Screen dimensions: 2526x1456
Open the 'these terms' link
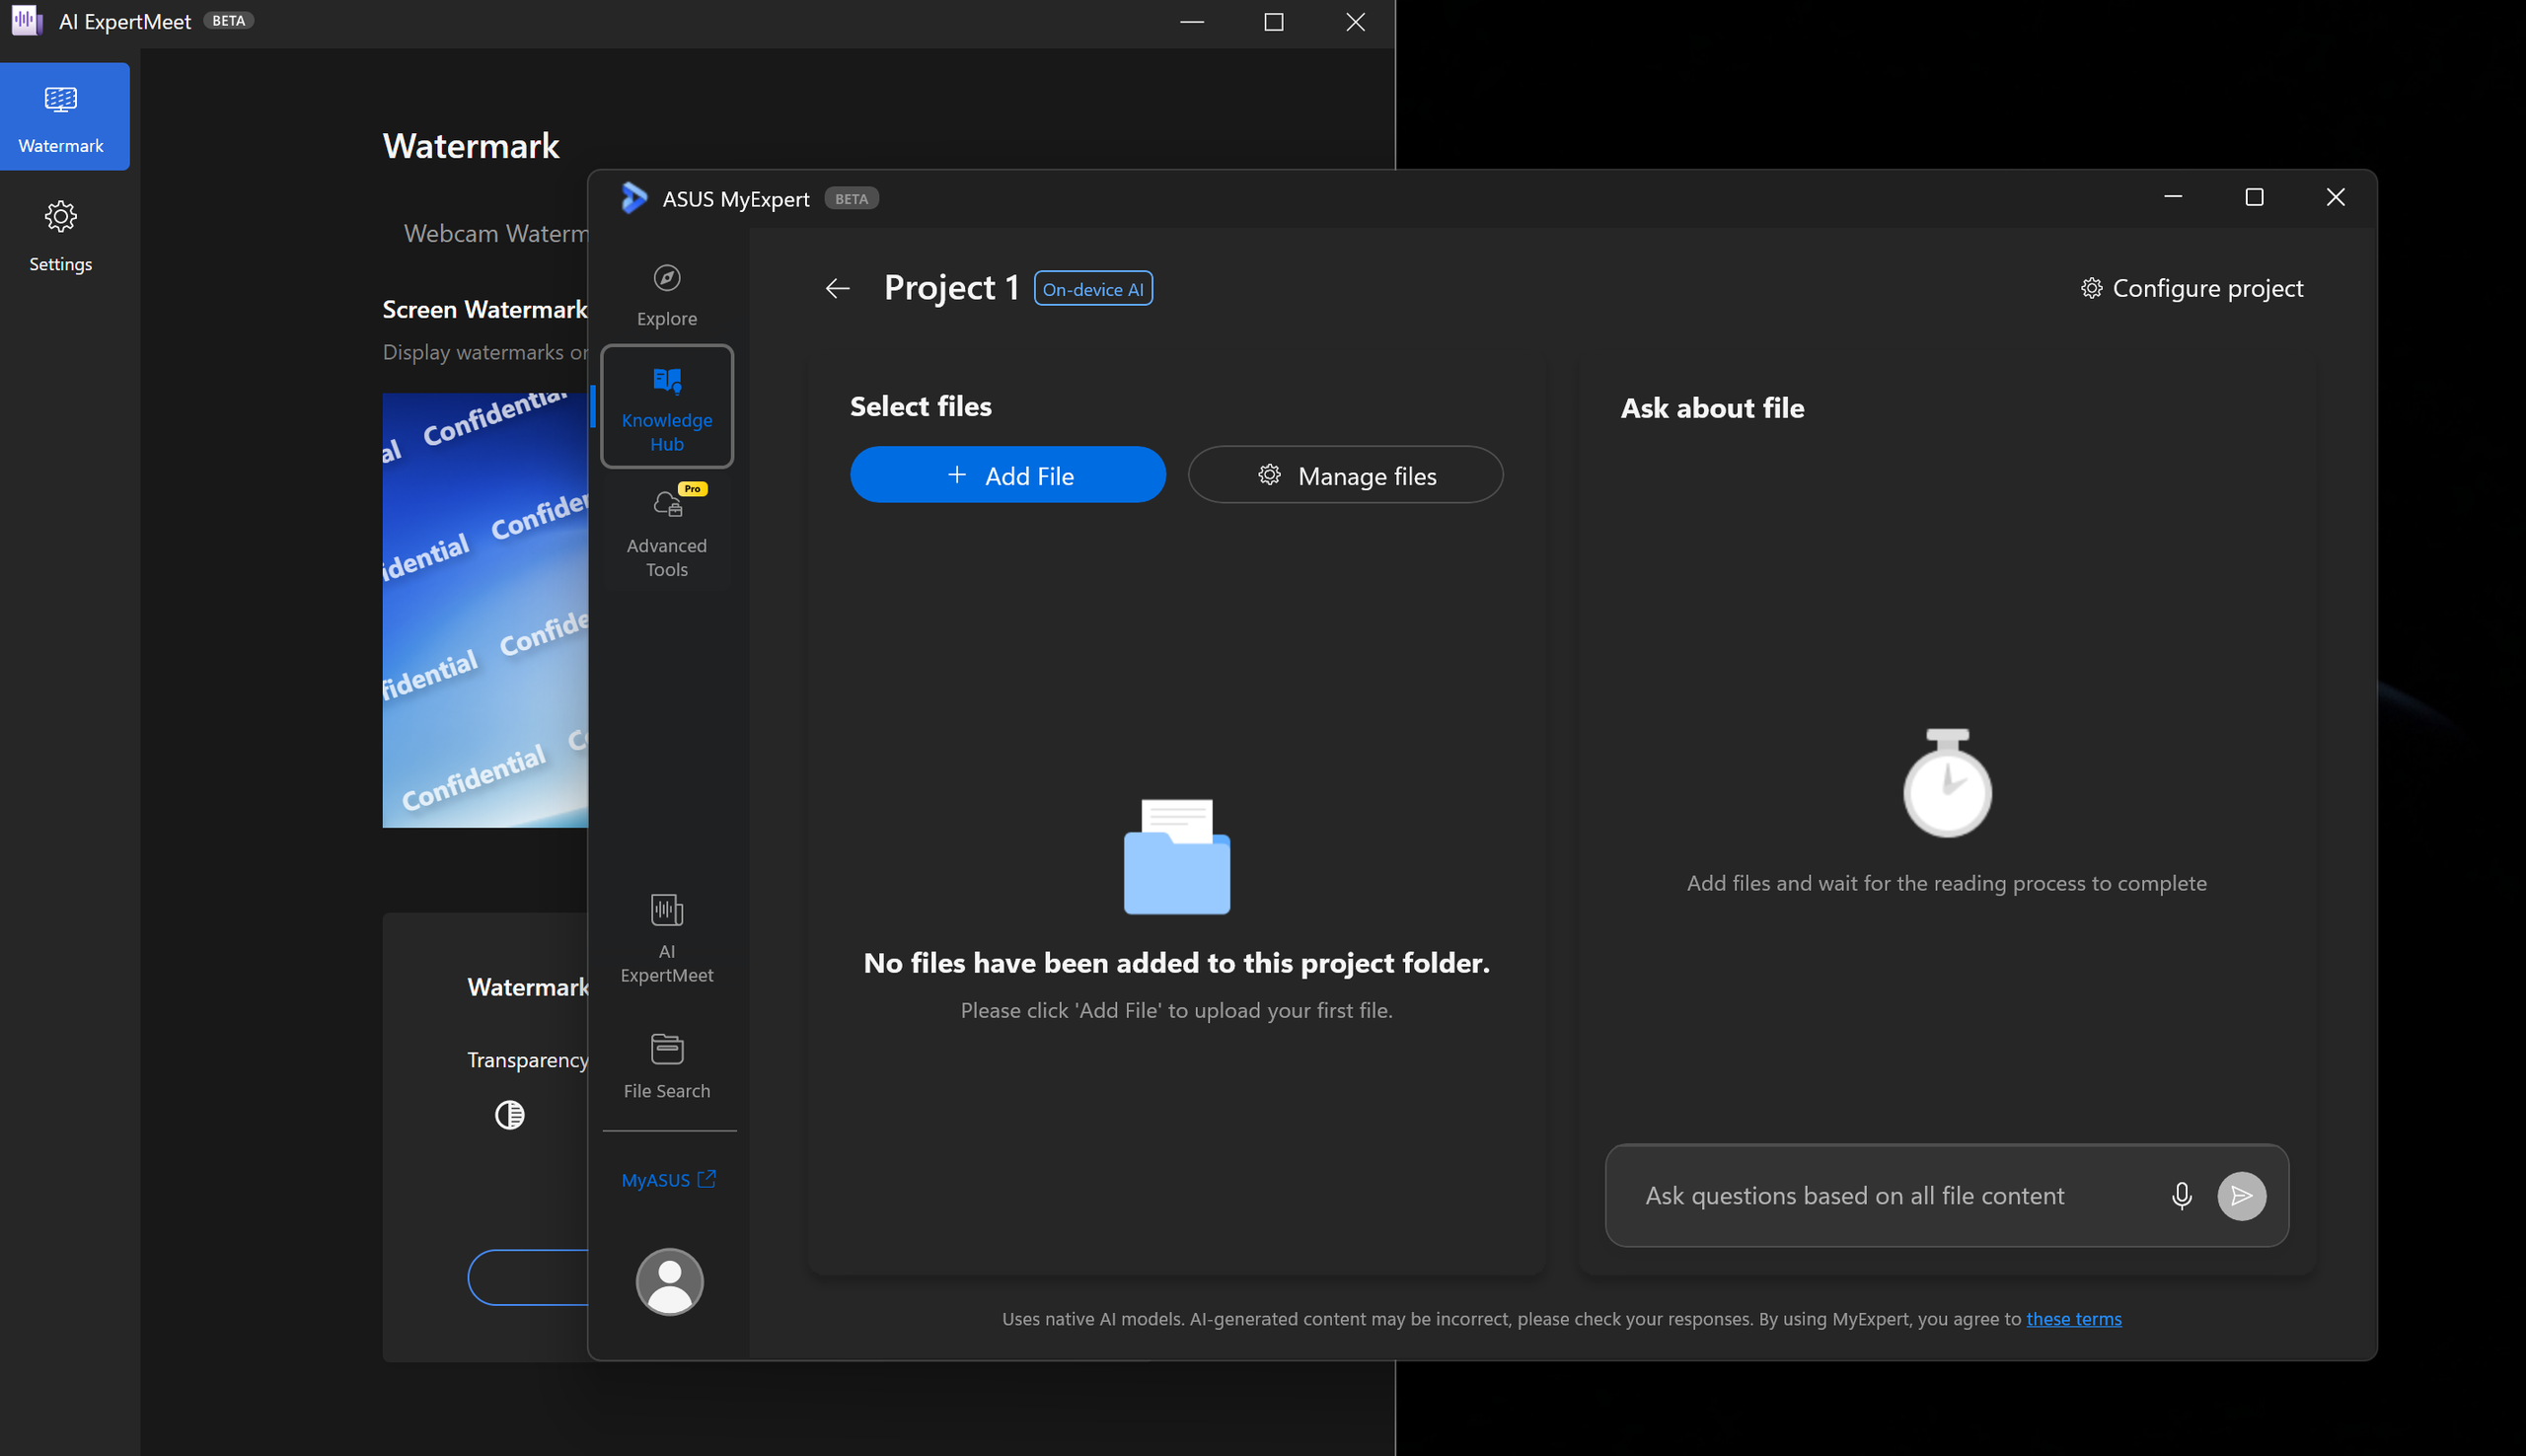[2074, 1319]
